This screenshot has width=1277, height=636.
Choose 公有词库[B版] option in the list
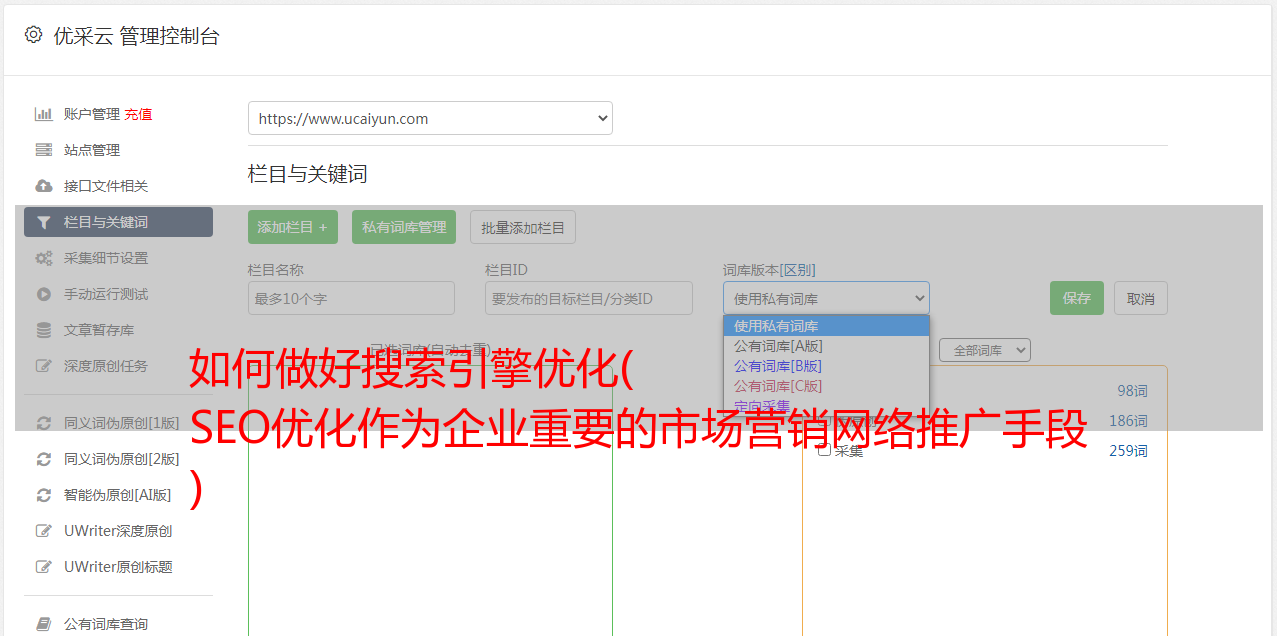point(826,366)
